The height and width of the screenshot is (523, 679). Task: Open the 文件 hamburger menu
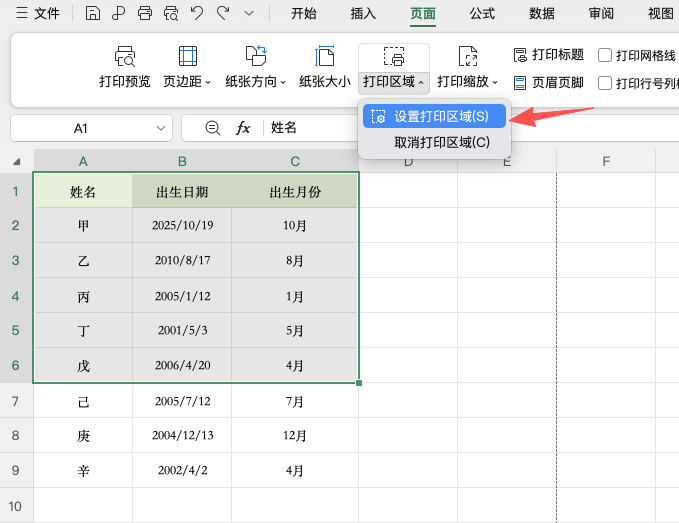click(x=38, y=13)
